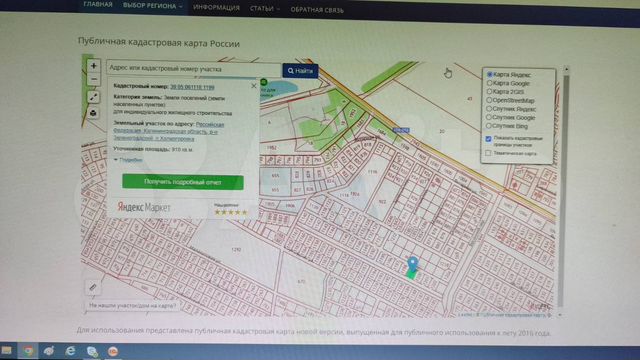Click the blue location pin on map
Image resolution: width=640 pixels, height=360 pixels.
[x=413, y=264]
